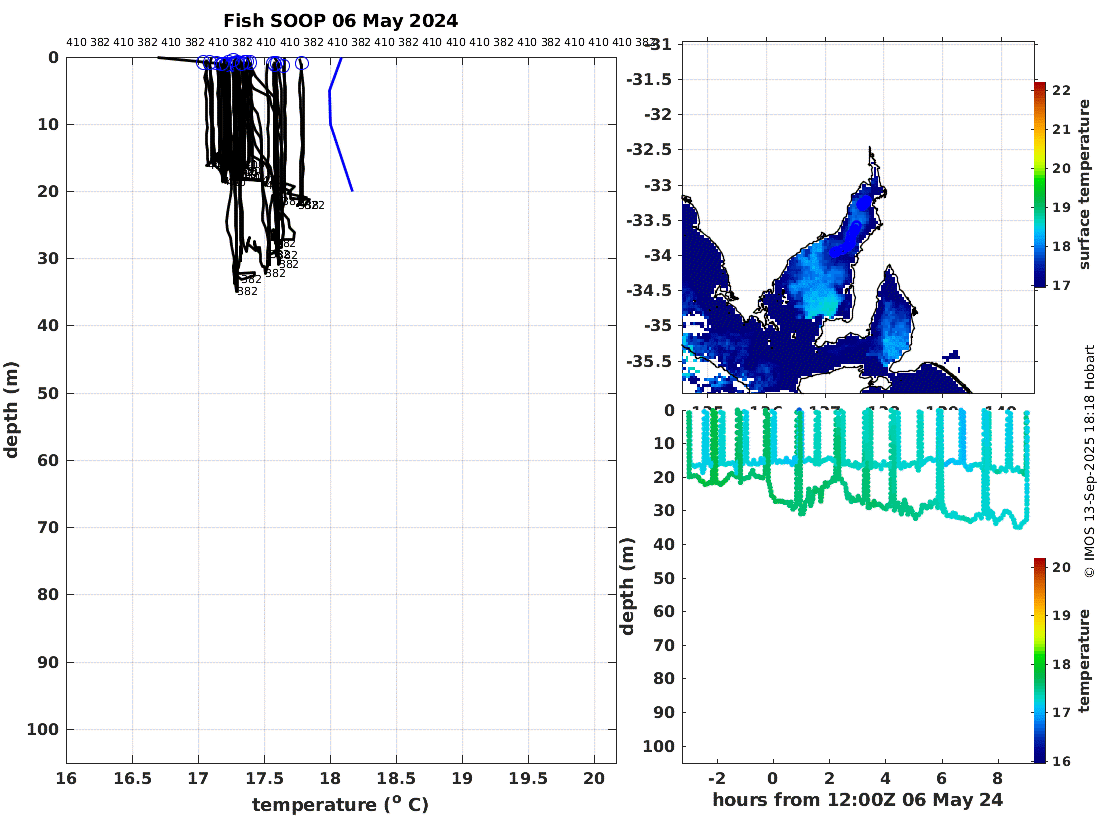Click the 'hours from 12:00Z 06 May 24' label
Image resolution: width=1100 pixels, height=820 pixels.
tap(857, 800)
